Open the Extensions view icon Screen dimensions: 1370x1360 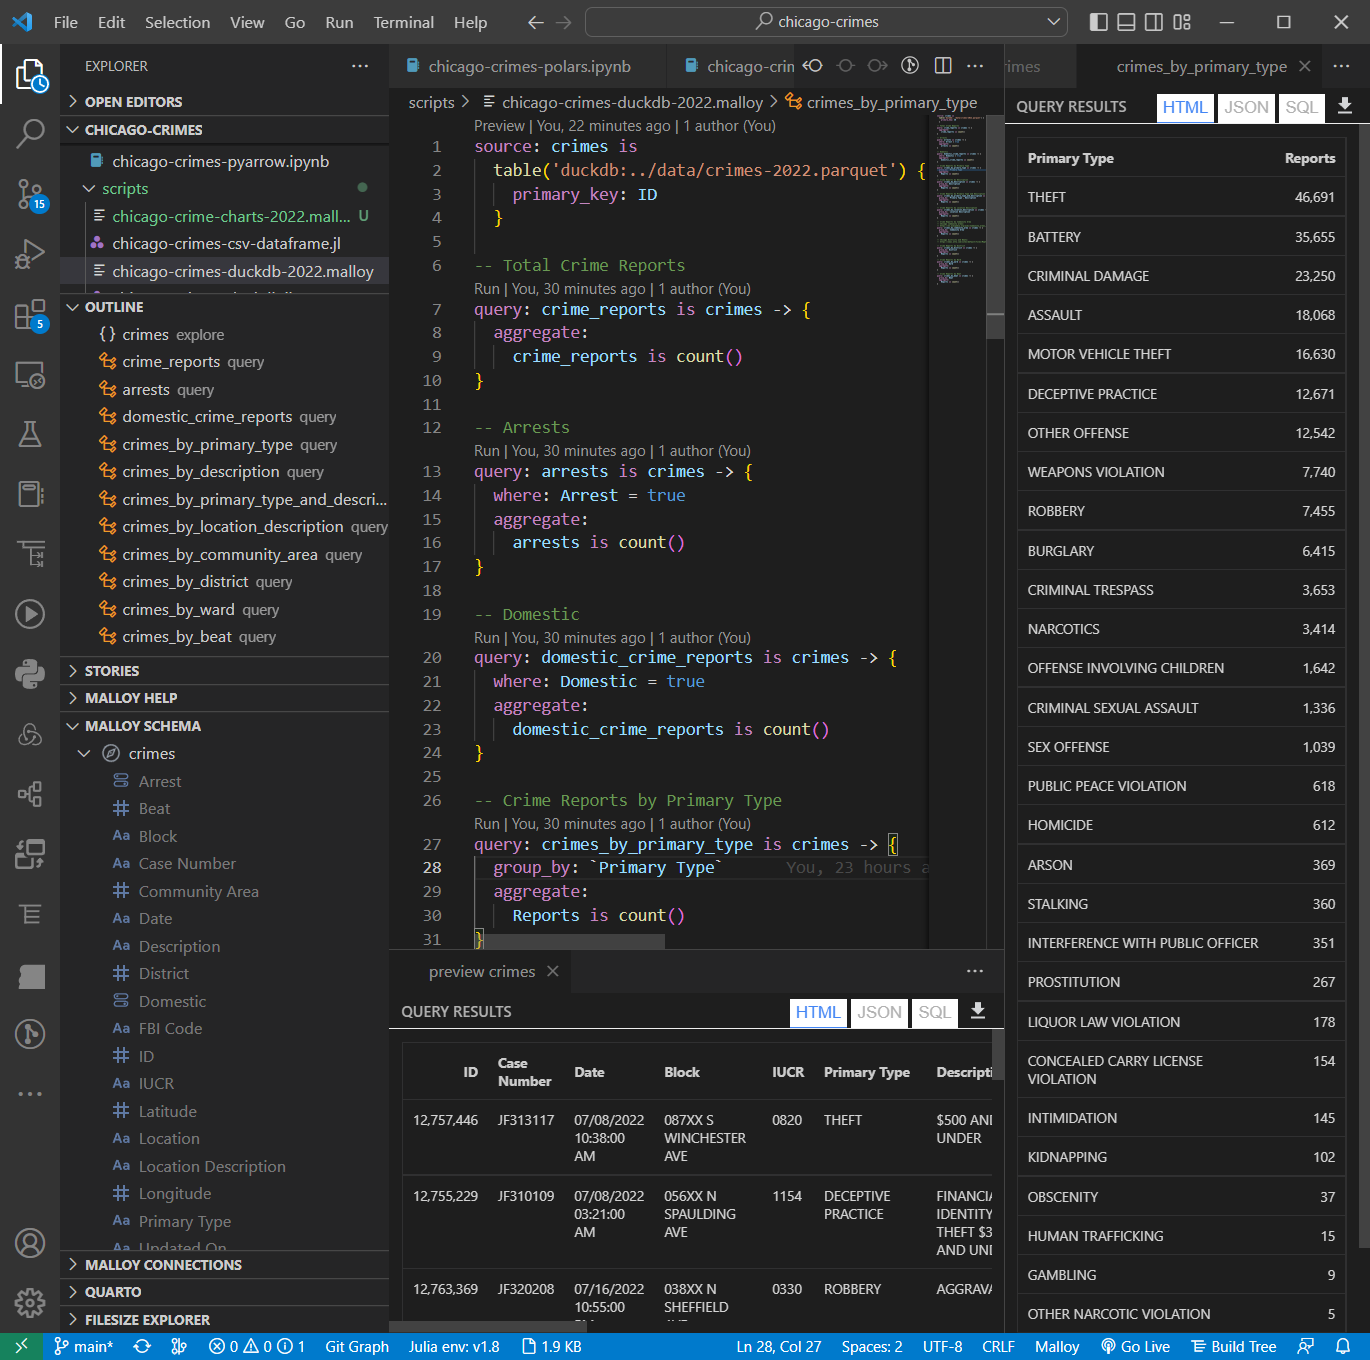point(30,315)
